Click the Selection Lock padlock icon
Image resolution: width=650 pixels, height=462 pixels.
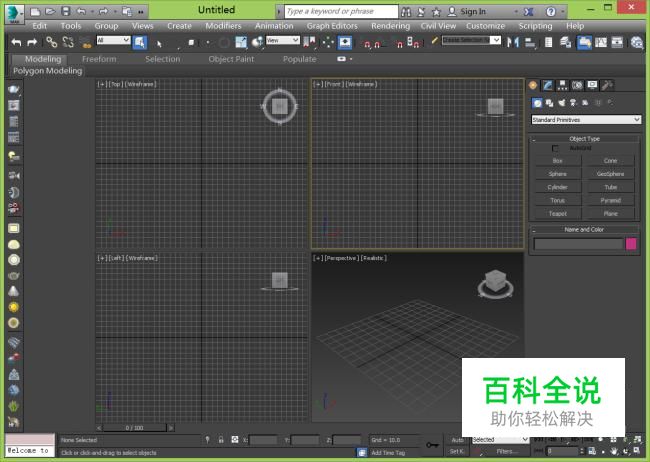coord(221,439)
